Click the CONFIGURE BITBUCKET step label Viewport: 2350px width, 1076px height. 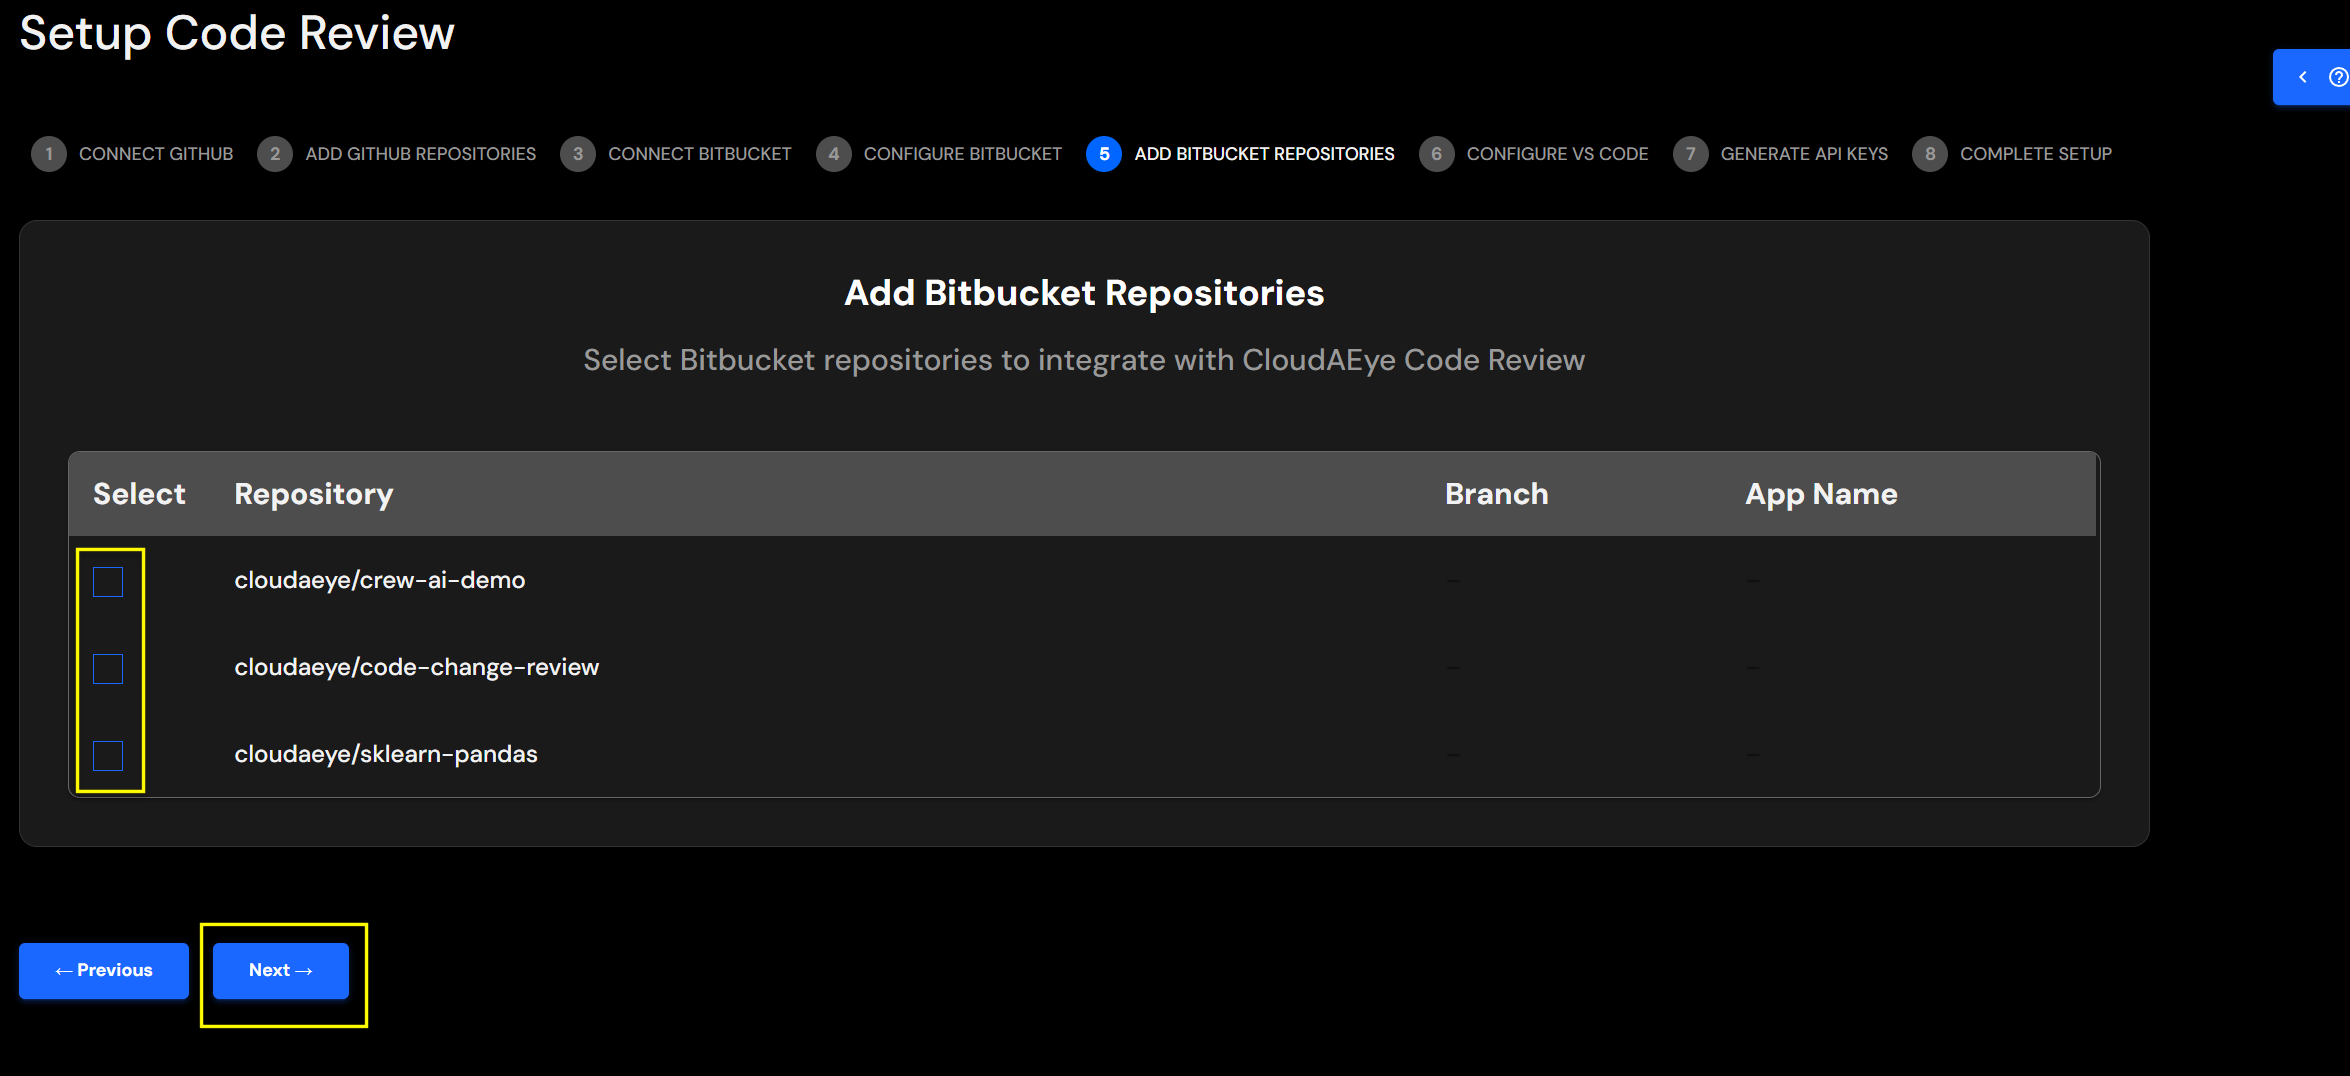(962, 153)
